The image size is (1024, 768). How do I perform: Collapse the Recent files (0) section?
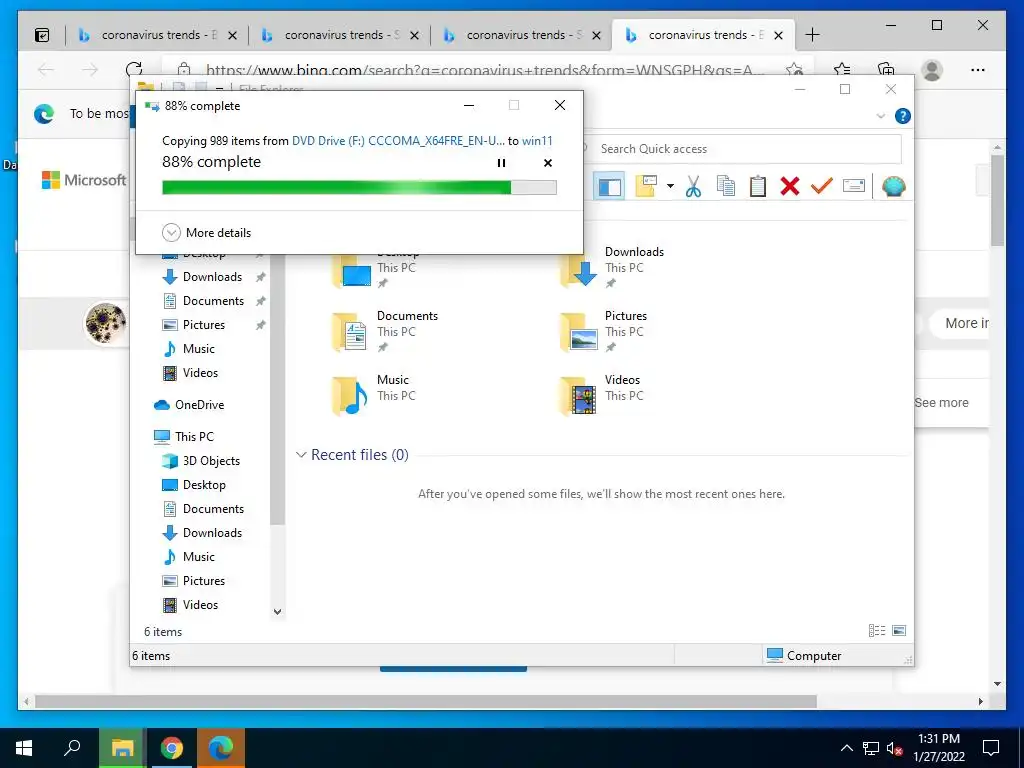[x=301, y=455]
